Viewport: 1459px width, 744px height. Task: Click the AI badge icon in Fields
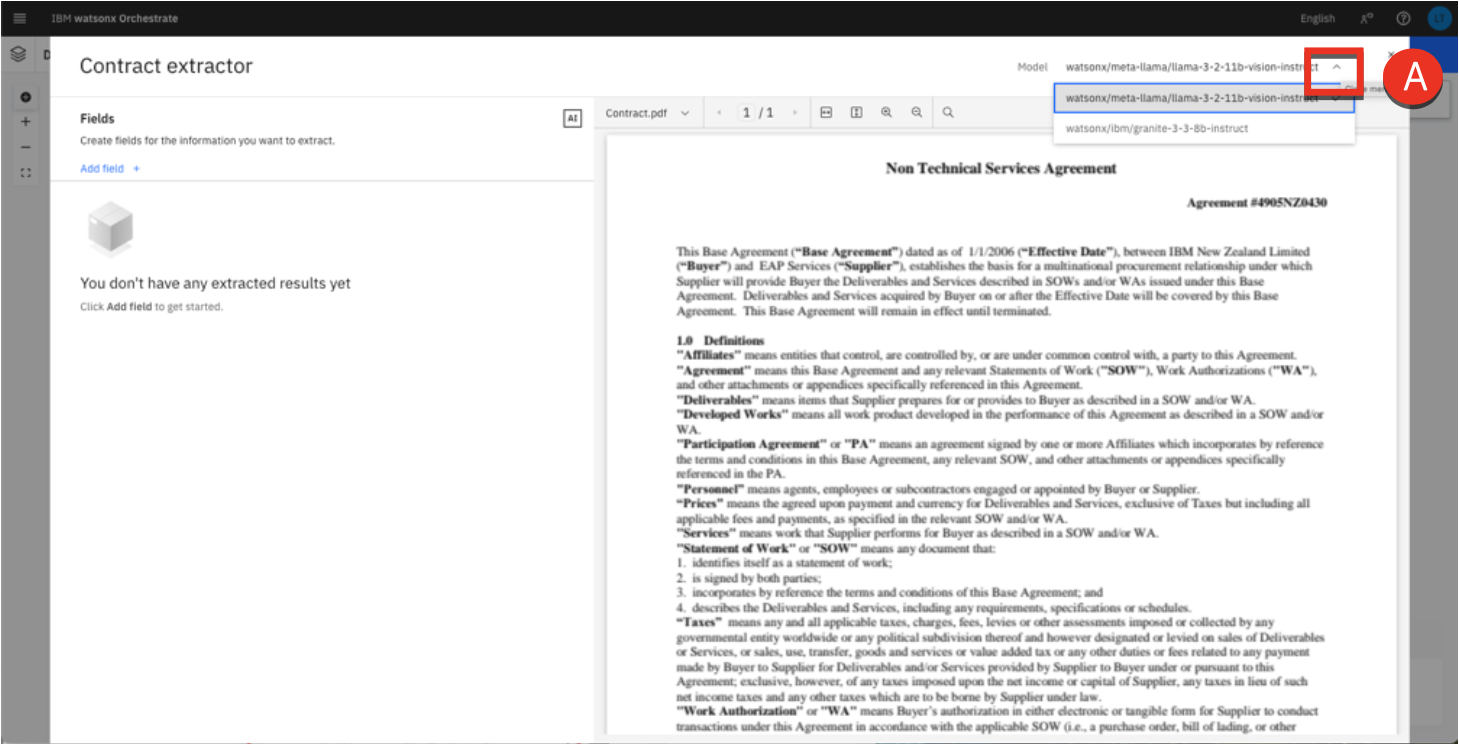coord(572,118)
